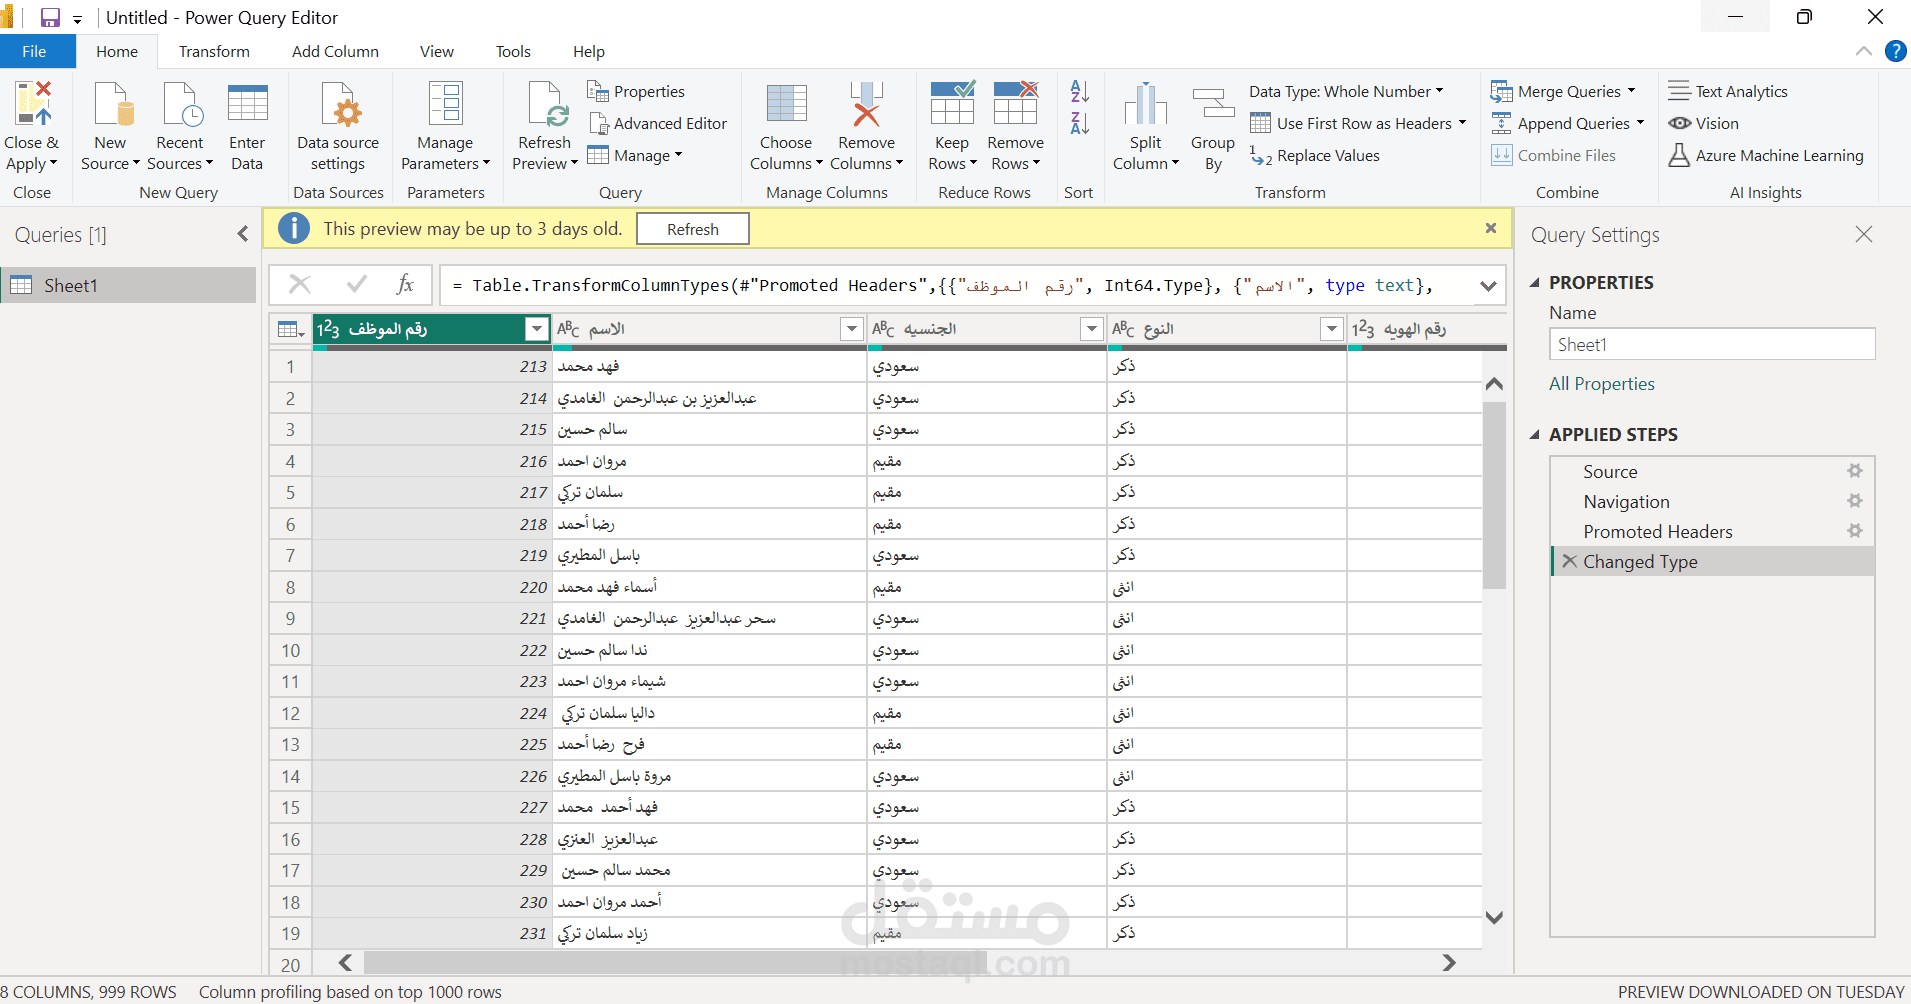Image resolution: width=1911 pixels, height=1004 pixels.
Task: Open the File menu
Action: pyautogui.click(x=34, y=52)
